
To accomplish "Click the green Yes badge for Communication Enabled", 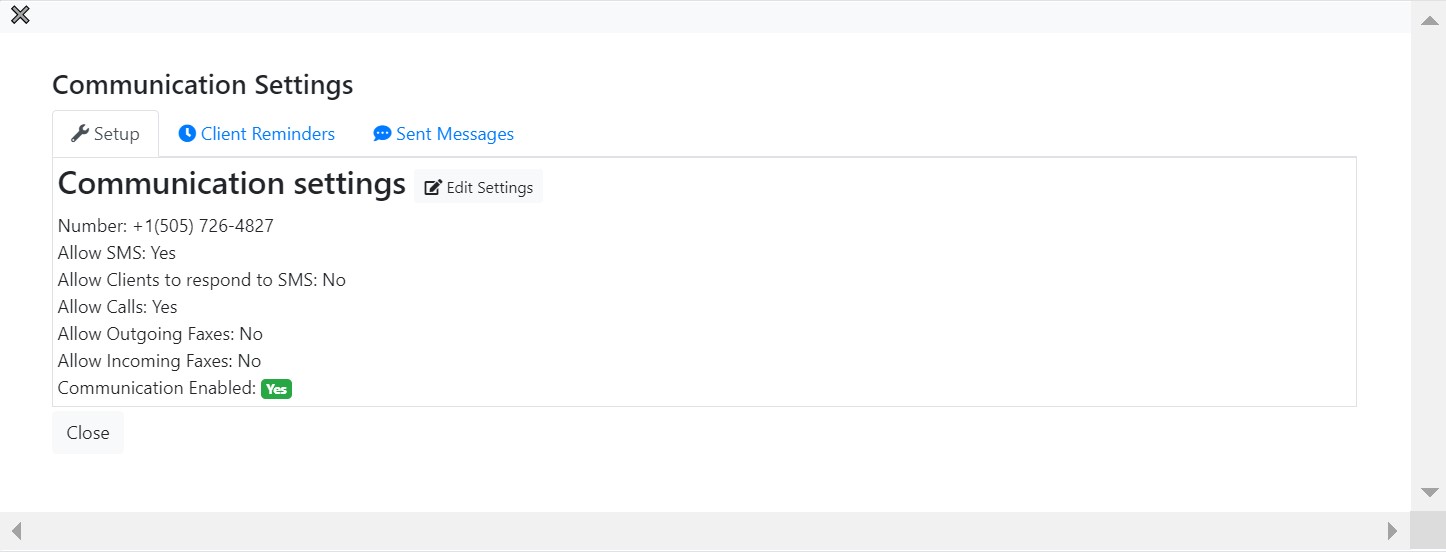I will [276, 389].
